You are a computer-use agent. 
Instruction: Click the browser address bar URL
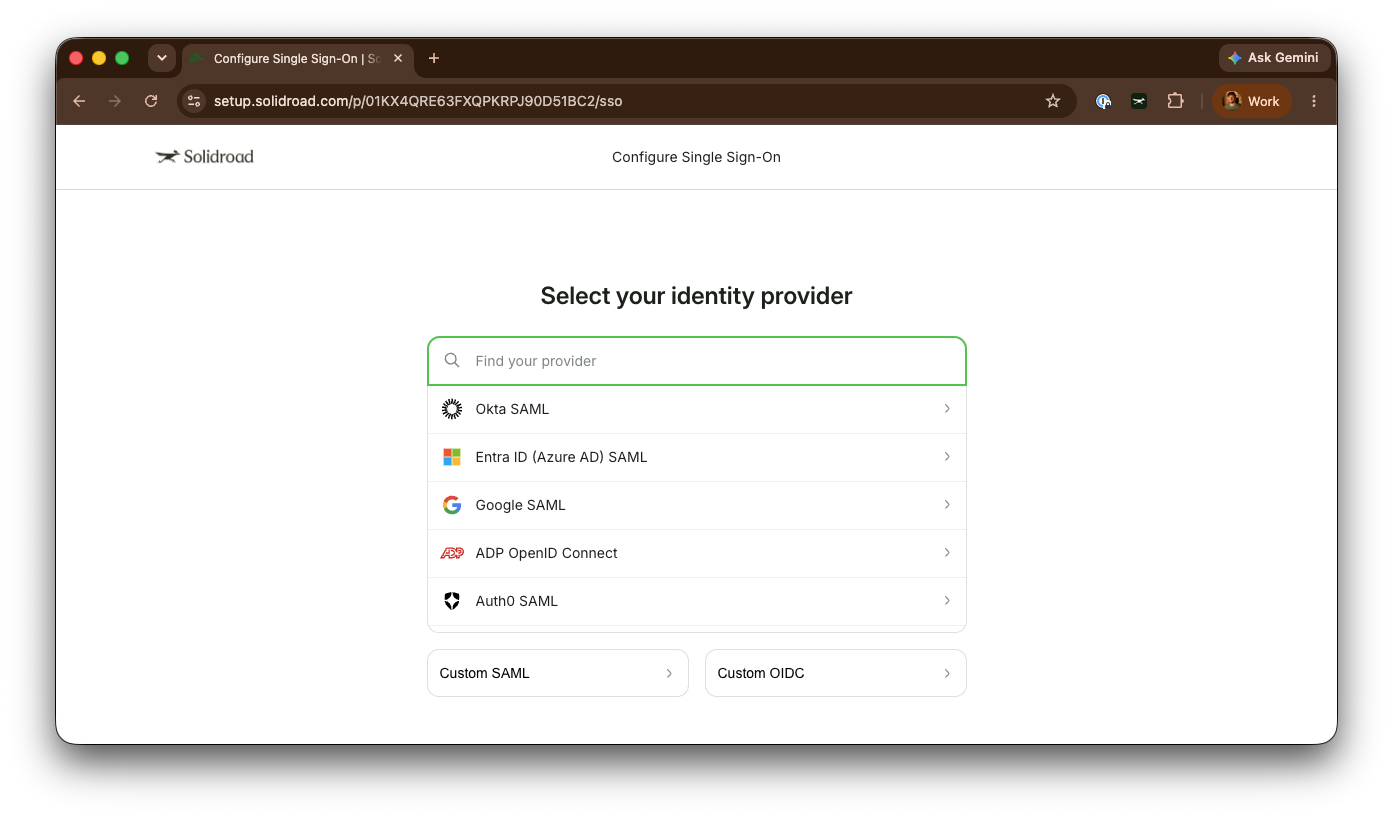point(418,101)
